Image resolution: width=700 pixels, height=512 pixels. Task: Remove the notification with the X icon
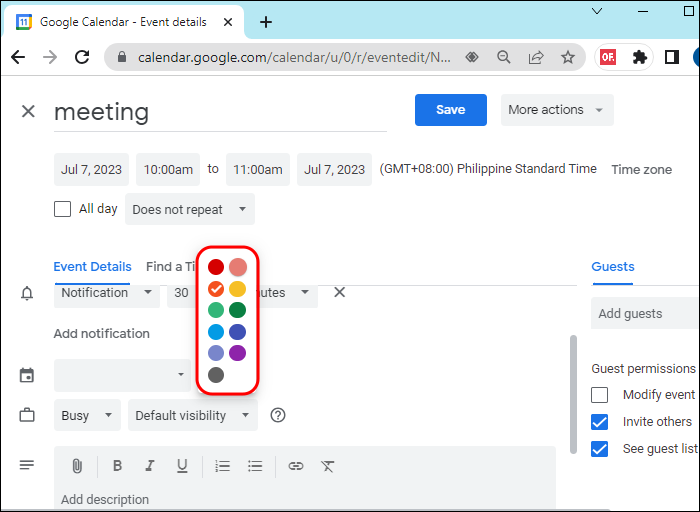pyautogui.click(x=339, y=292)
